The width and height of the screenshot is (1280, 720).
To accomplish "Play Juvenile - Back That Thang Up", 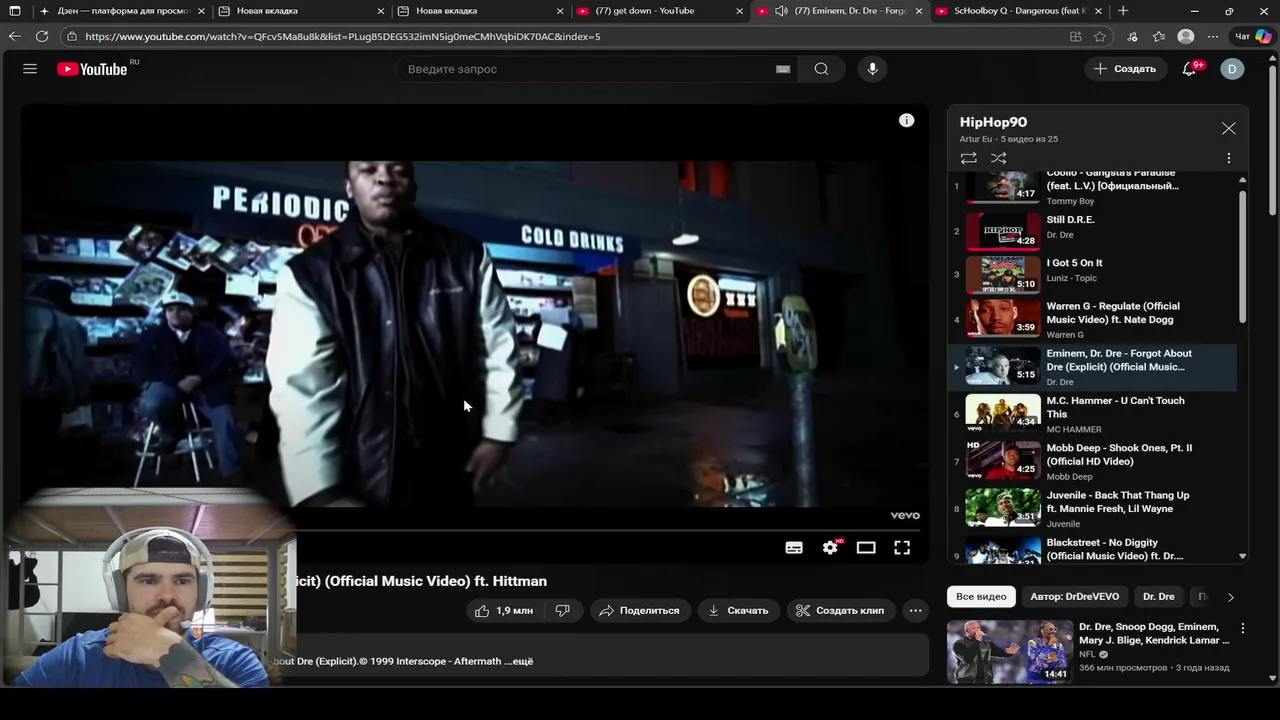I will point(1092,508).
